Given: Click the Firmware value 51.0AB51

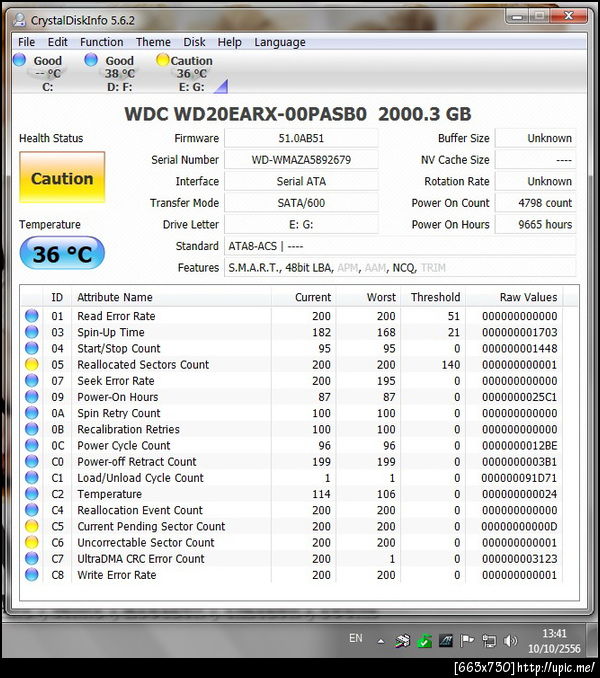Looking at the screenshot, I should 301,138.
